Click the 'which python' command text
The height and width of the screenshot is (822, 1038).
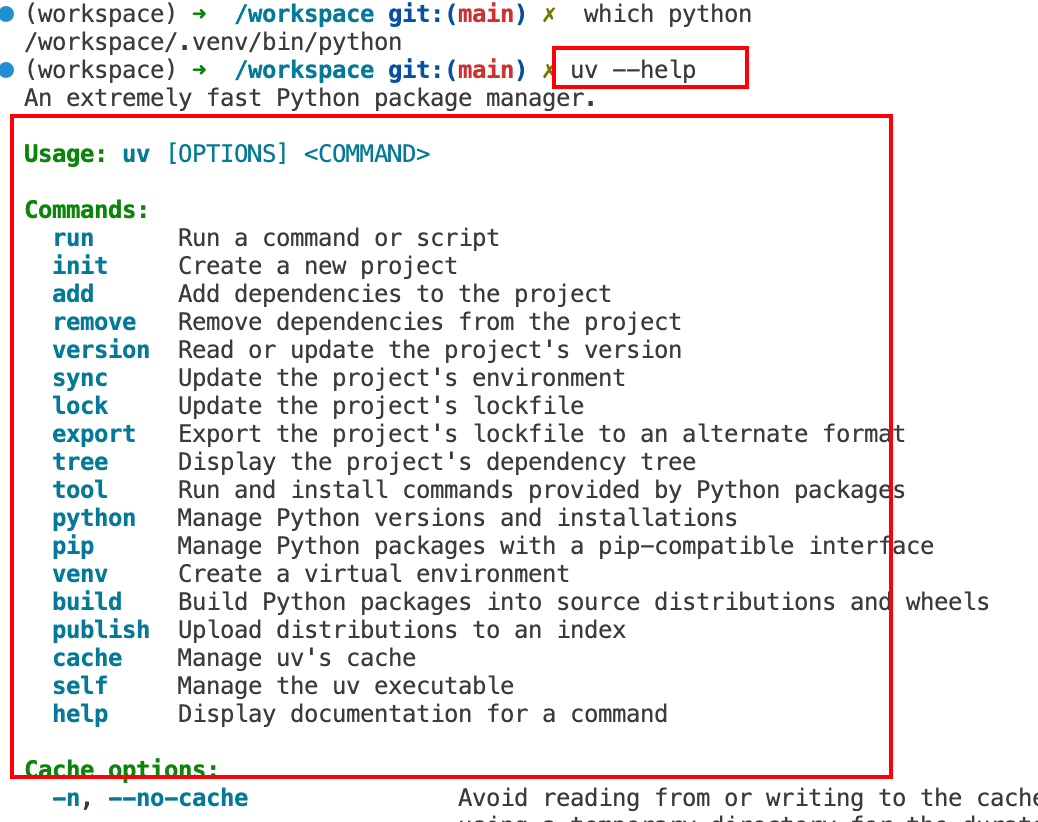667,14
